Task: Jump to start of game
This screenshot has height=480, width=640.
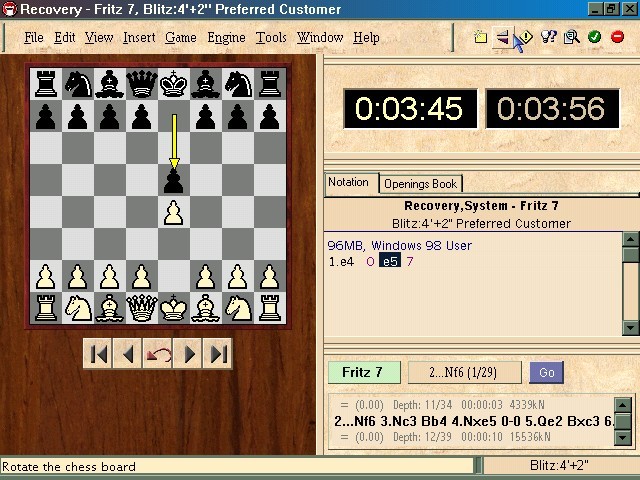Action: pyautogui.click(x=98, y=353)
